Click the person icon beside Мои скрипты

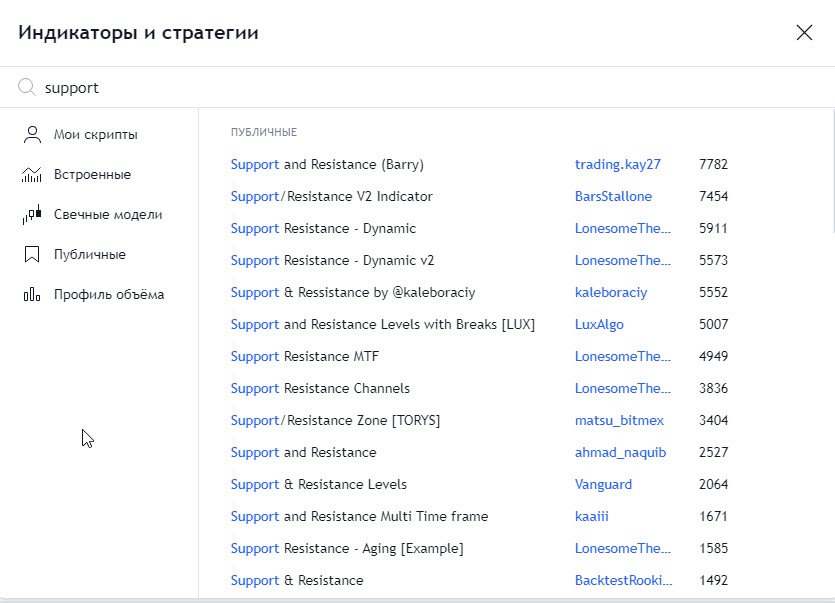pos(32,134)
